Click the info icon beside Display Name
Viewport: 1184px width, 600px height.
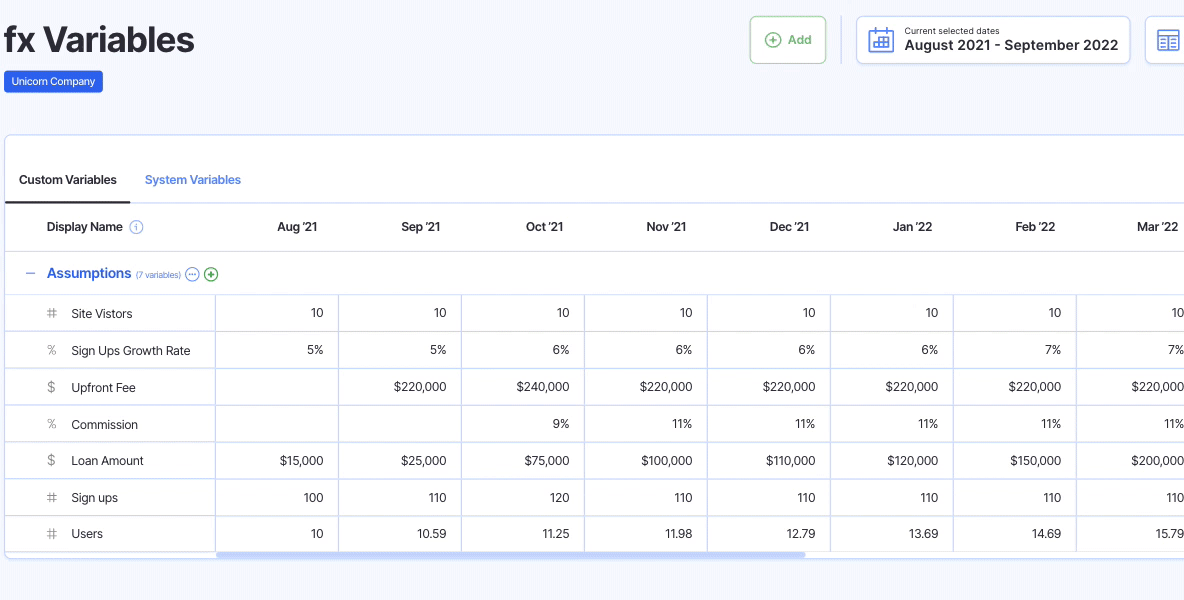pyautogui.click(x=137, y=227)
